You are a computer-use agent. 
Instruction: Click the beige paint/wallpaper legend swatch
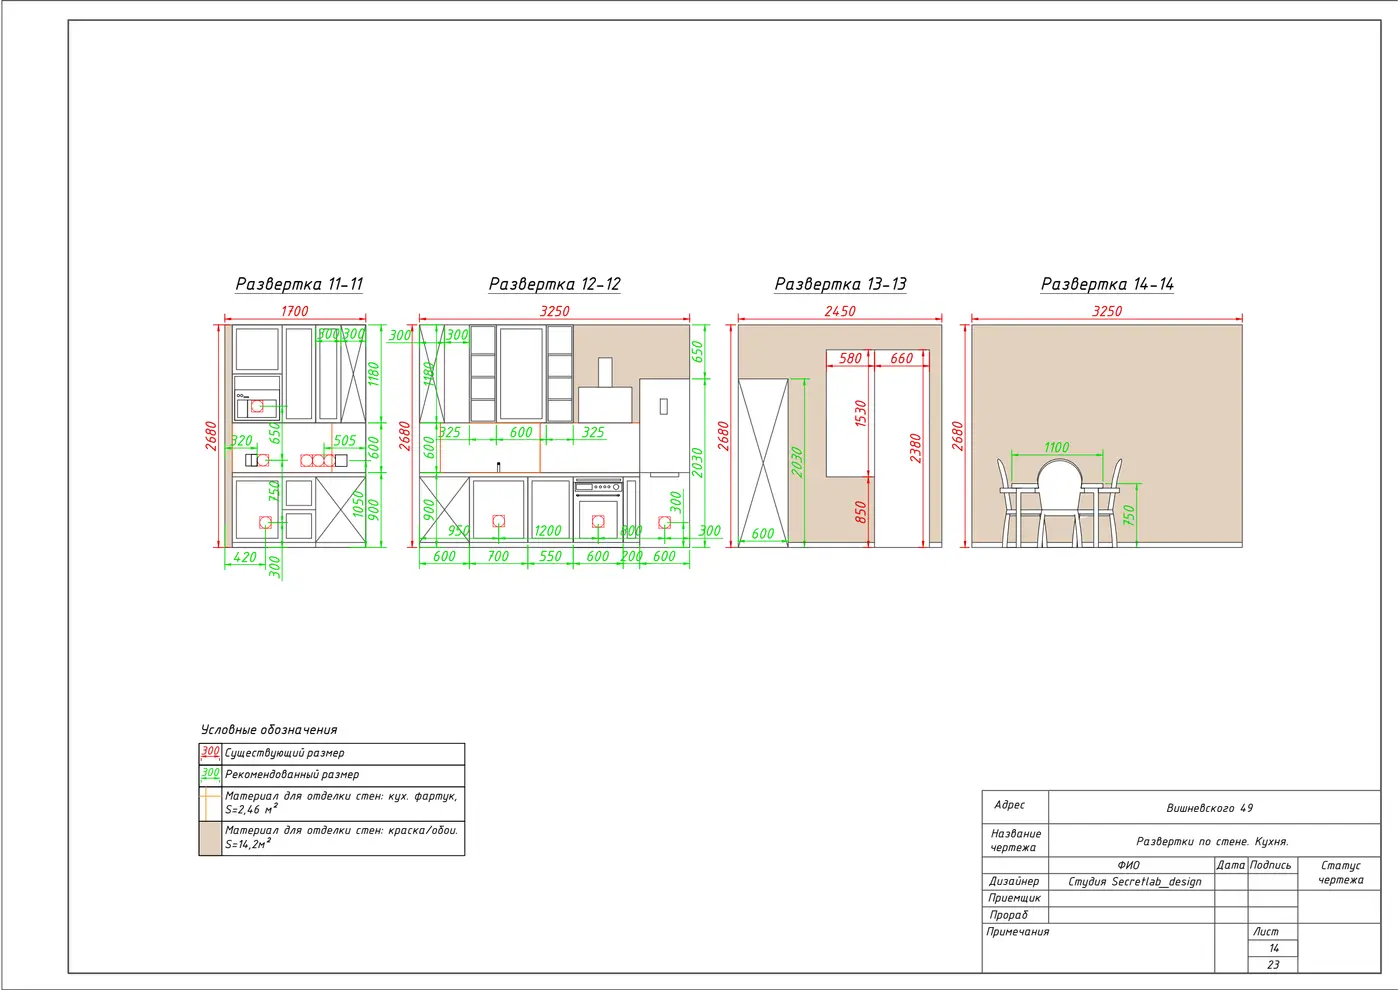point(210,838)
